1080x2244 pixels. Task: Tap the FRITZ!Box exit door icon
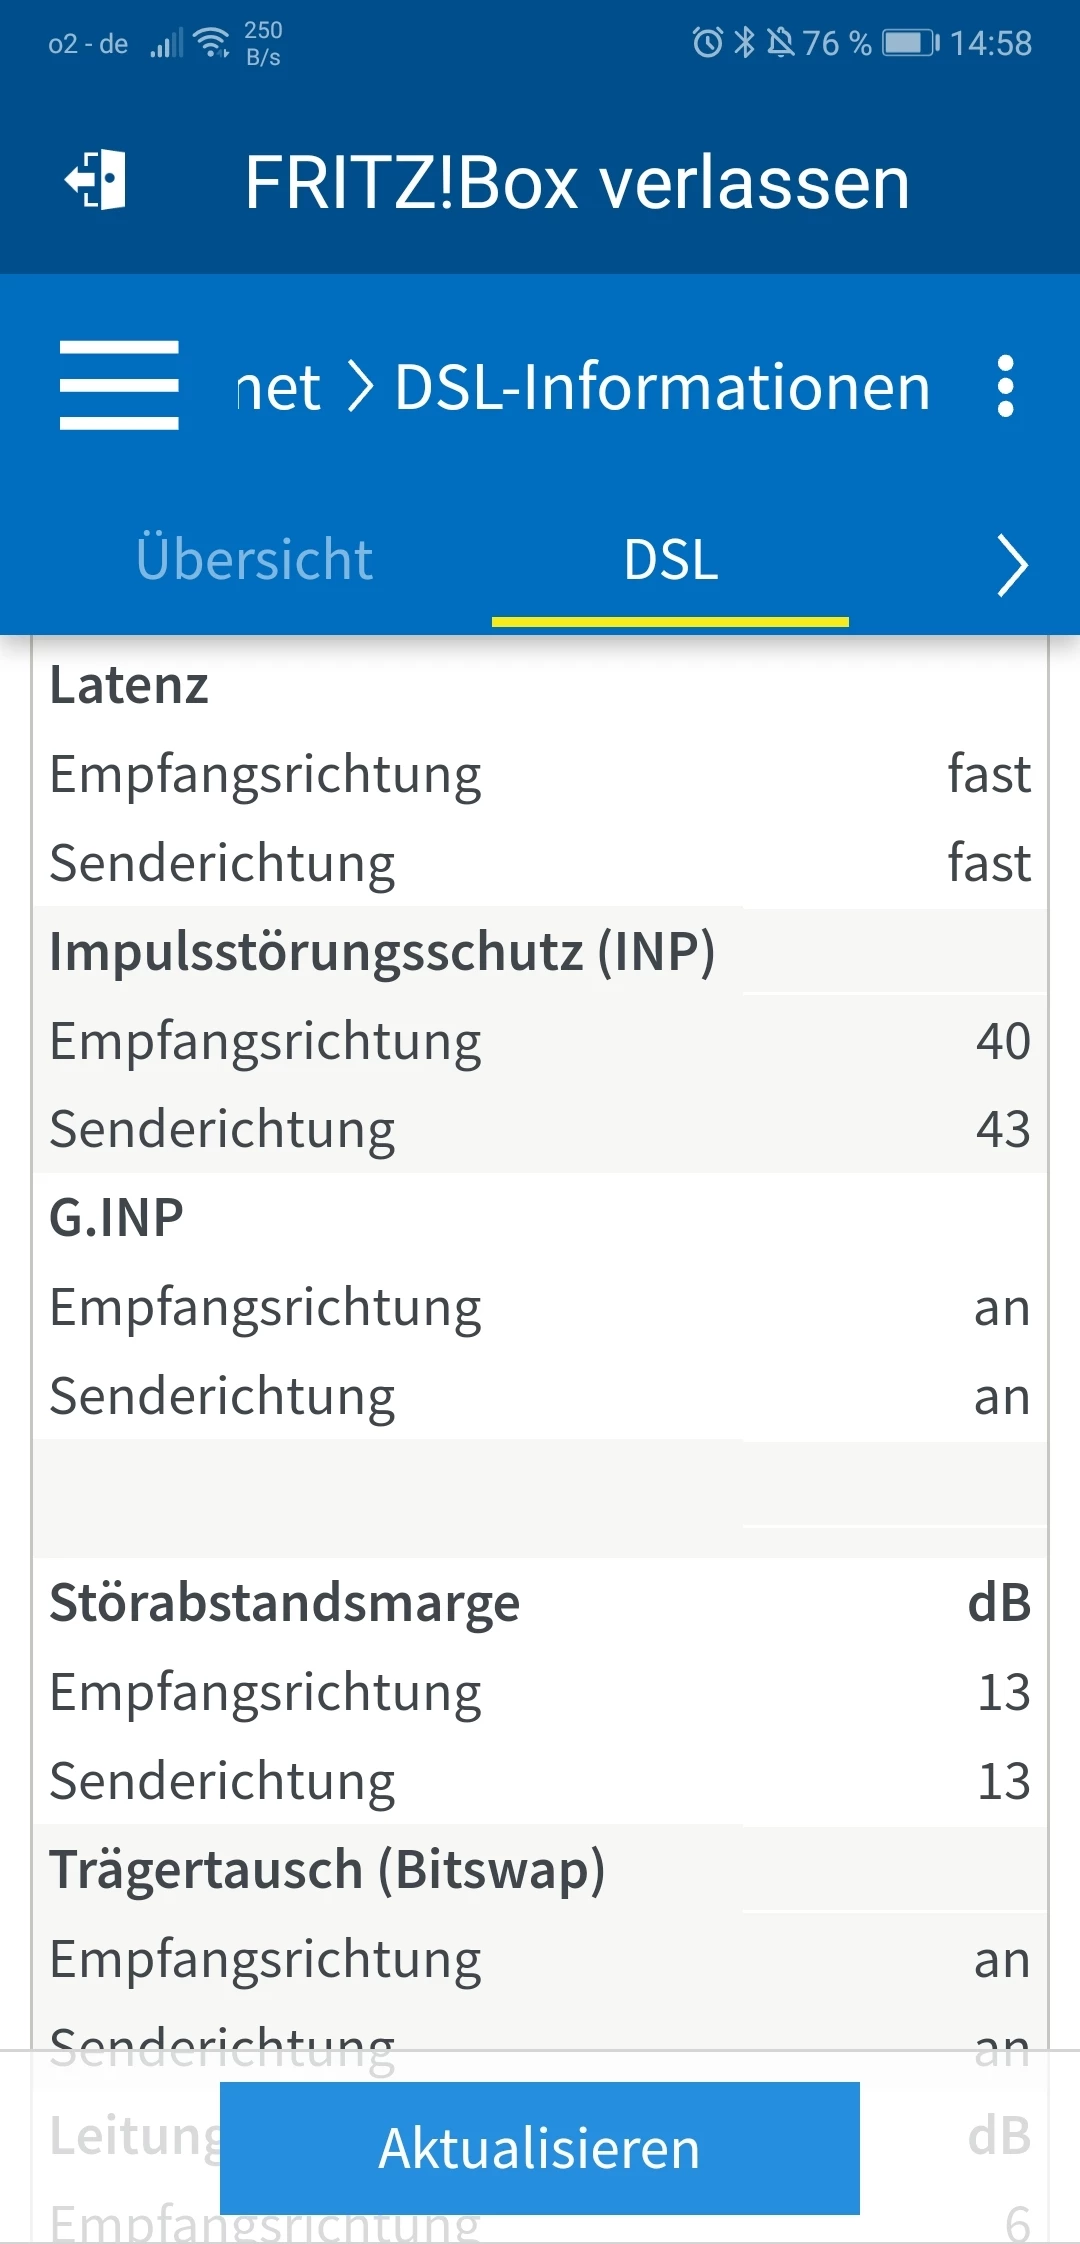[96, 181]
